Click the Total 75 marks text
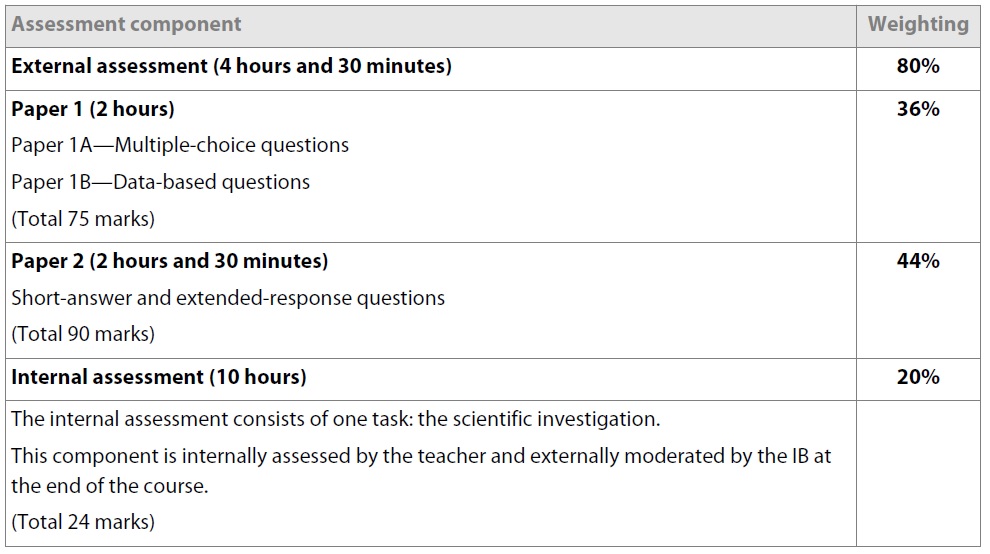 (x=83, y=219)
